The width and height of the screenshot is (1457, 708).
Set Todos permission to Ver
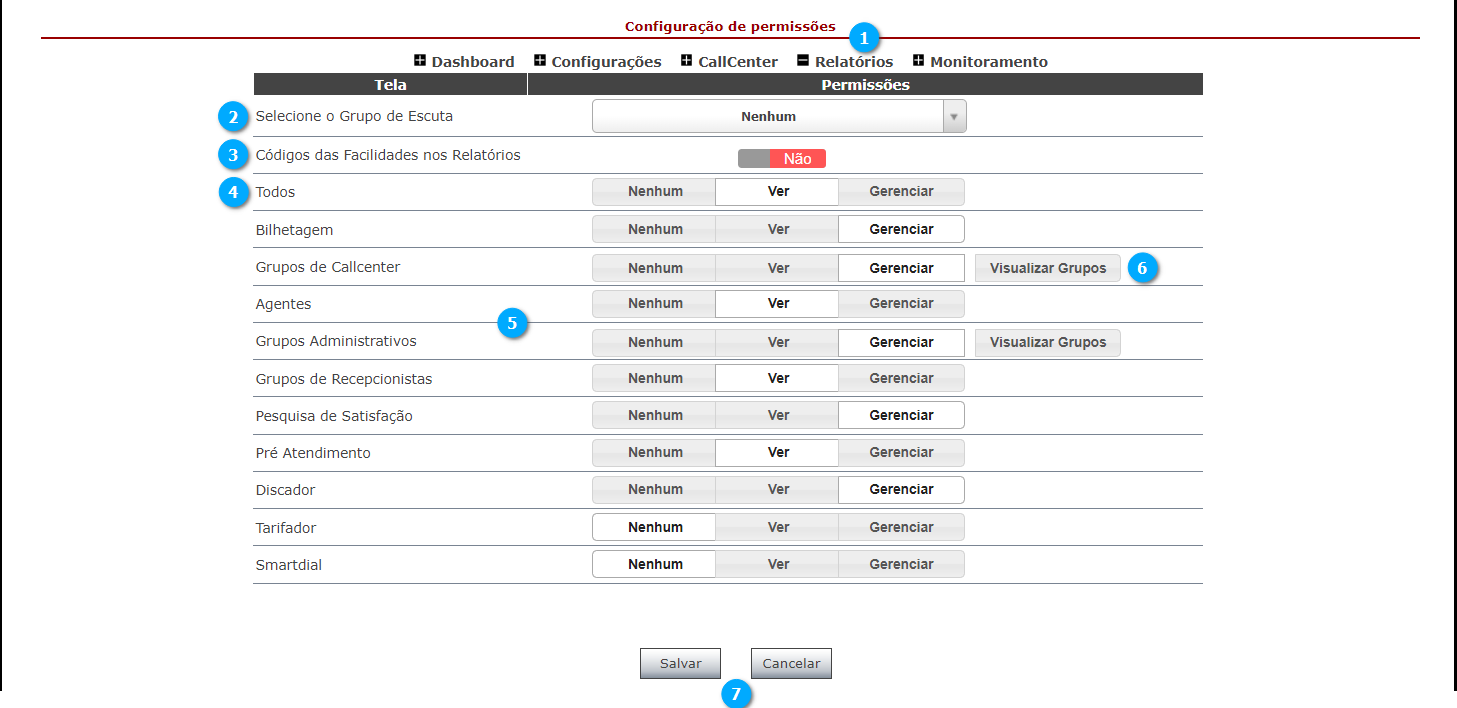[778, 192]
